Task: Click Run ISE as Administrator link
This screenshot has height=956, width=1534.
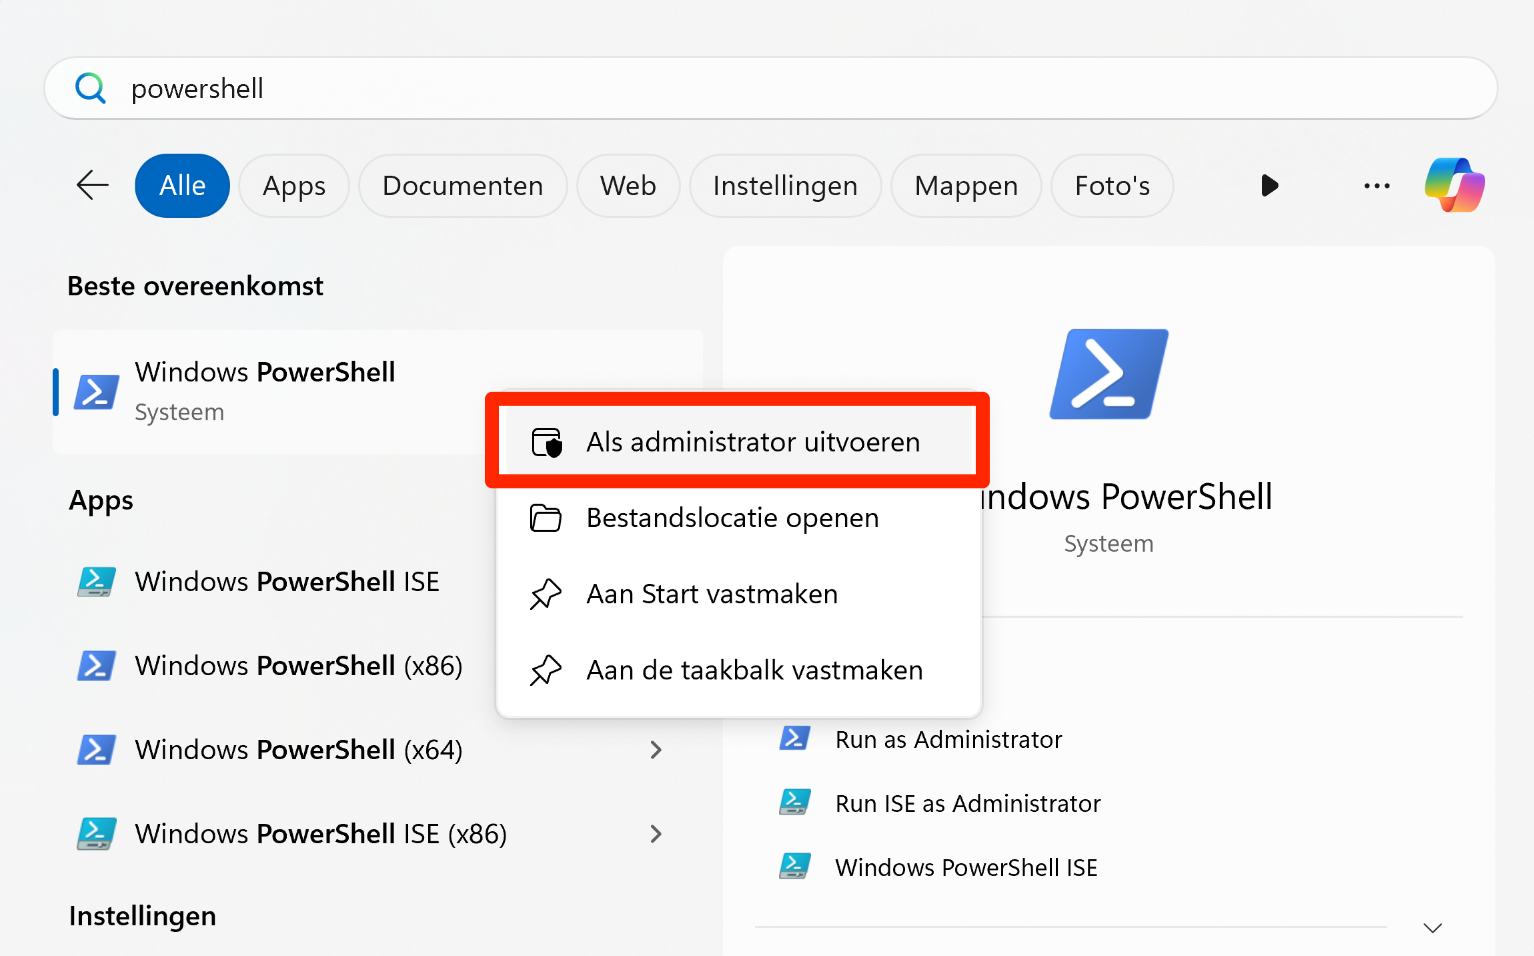Action: pos(968,804)
